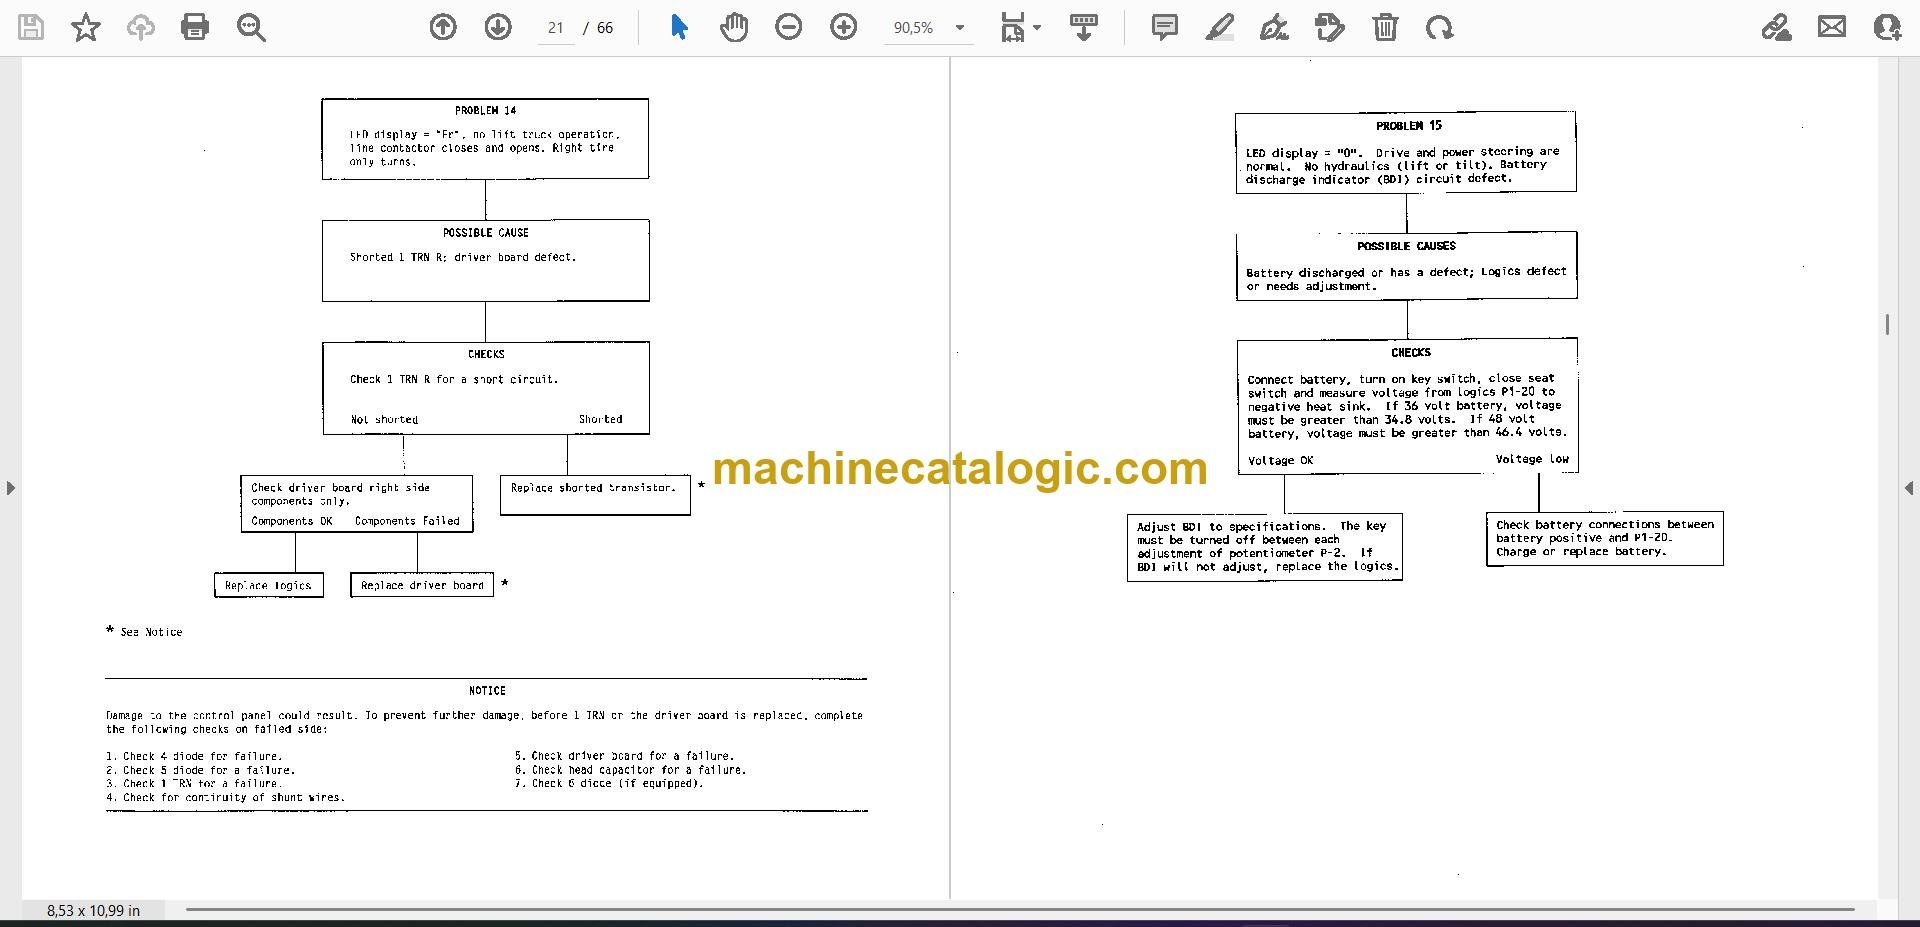Screen dimensions: 1920x927
Task: Select the highlight text pen tool
Action: coord(1219,27)
